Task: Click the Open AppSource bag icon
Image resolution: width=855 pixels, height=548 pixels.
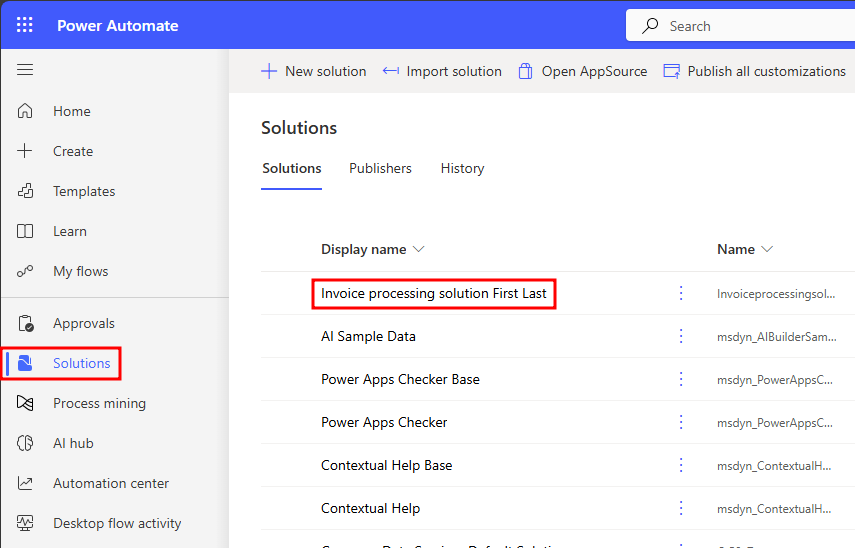Action: coord(525,71)
